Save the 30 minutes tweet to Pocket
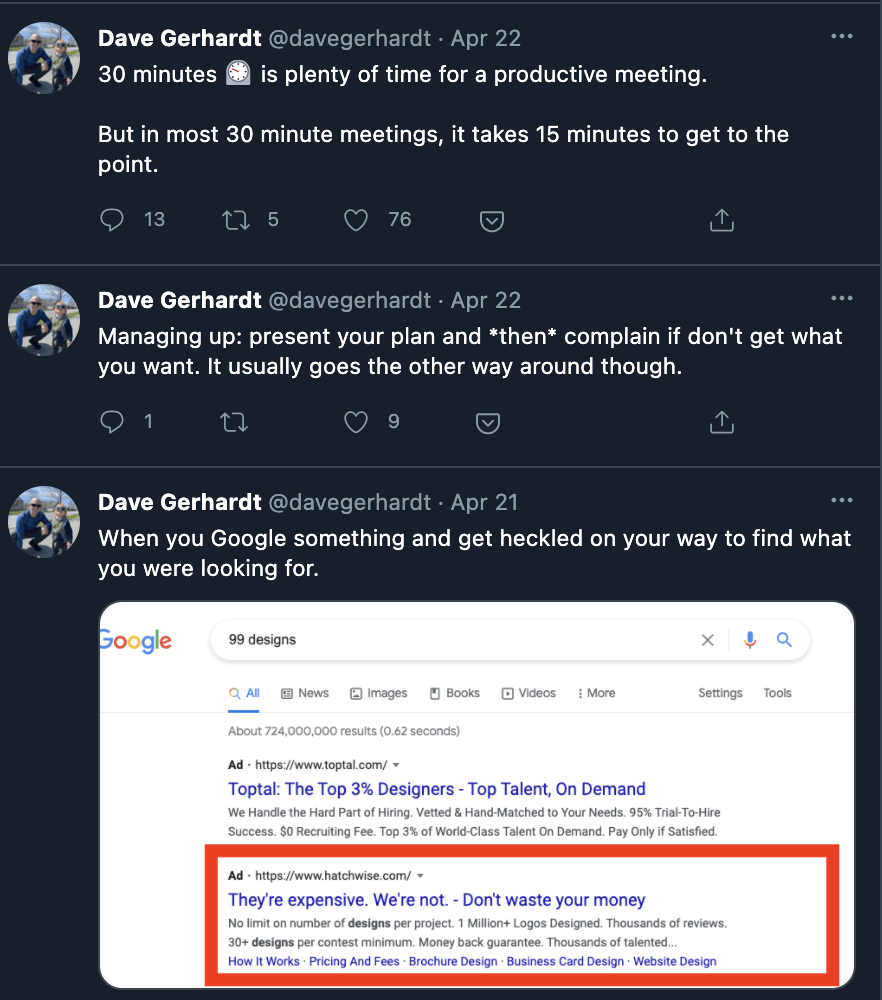Screen dimensions: 882x1000 491,221
